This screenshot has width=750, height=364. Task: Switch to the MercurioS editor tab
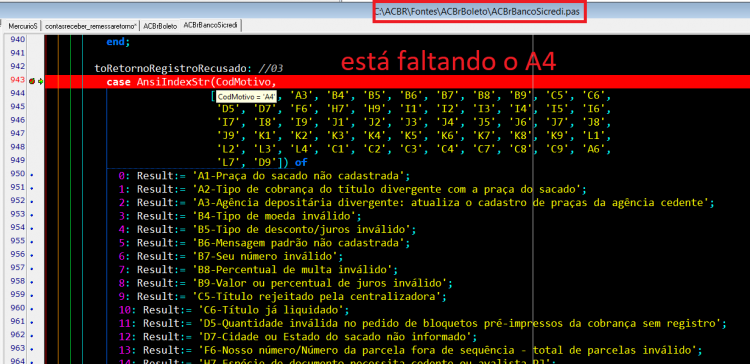tap(23, 25)
